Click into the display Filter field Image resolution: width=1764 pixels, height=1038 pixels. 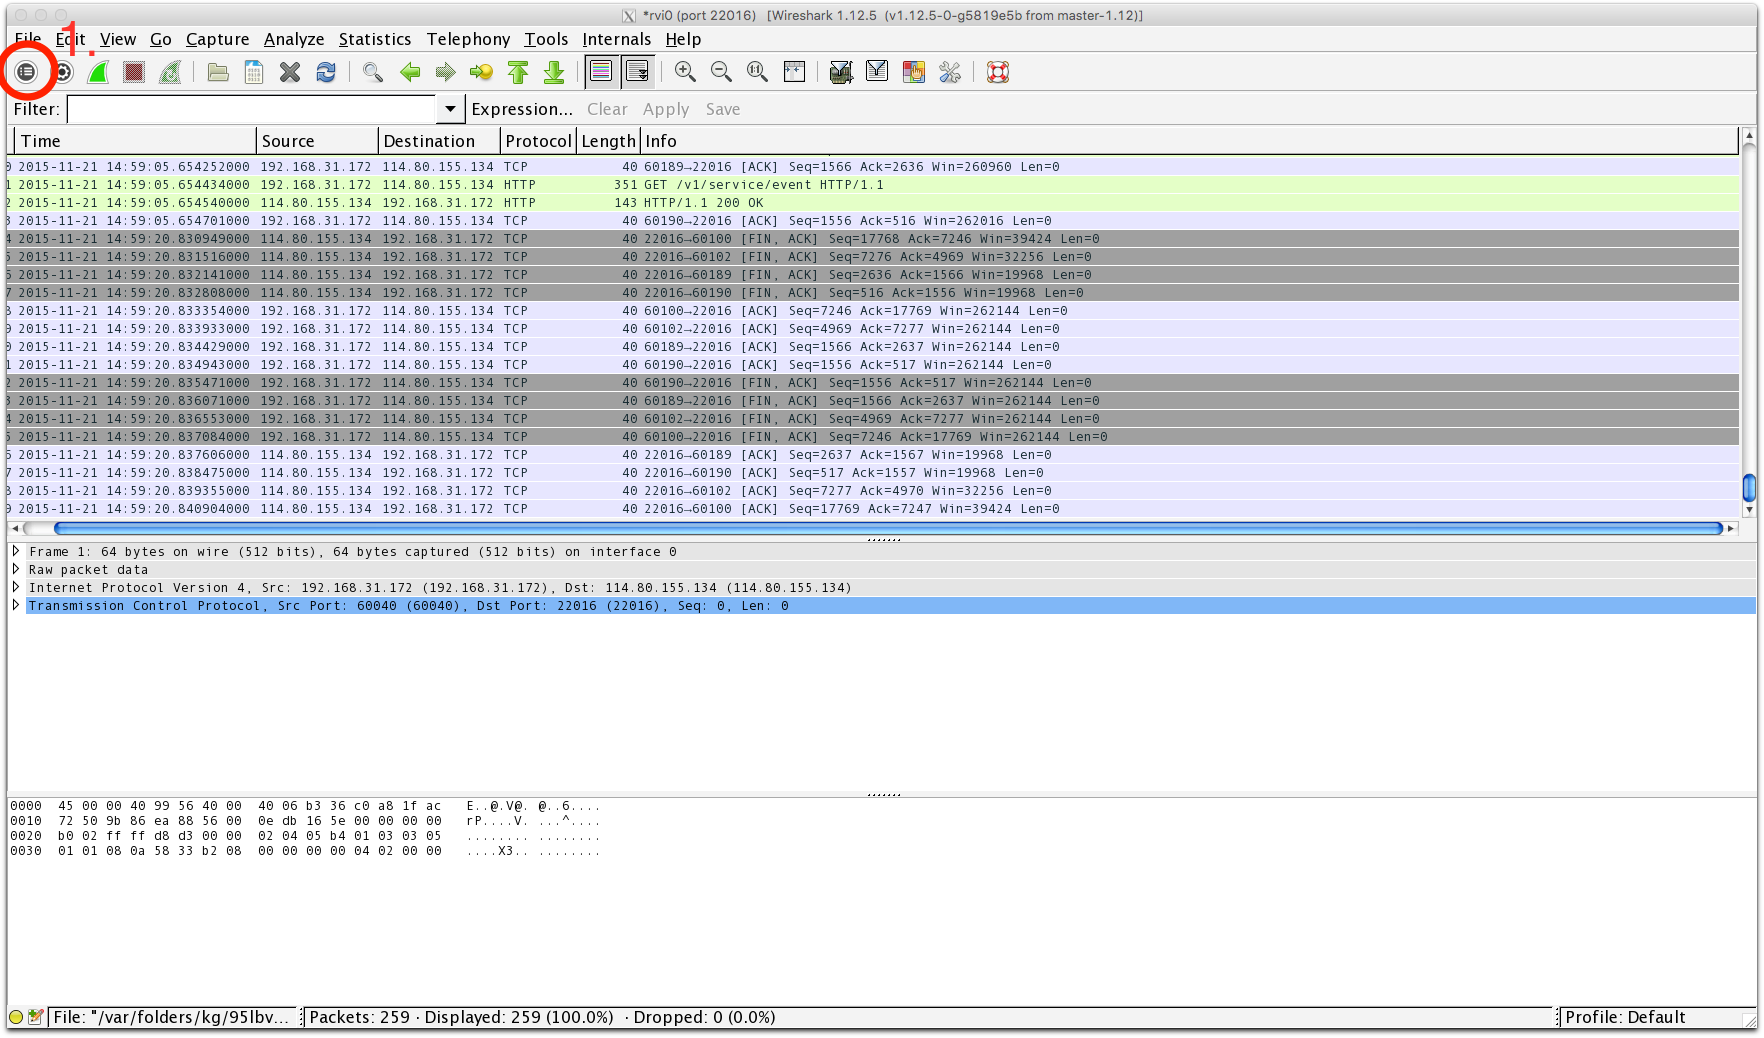tap(252, 109)
